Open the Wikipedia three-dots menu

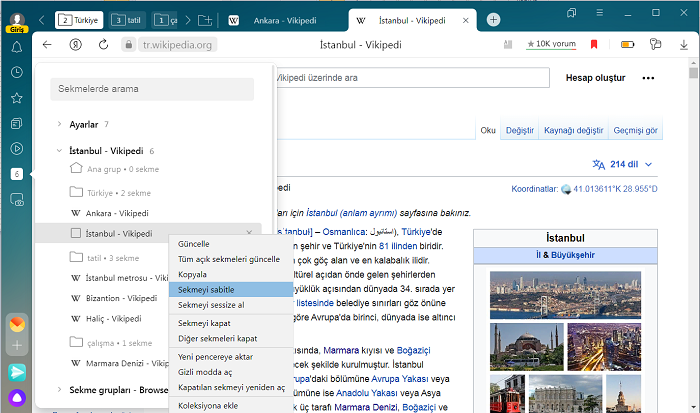pyautogui.click(x=648, y=78)
